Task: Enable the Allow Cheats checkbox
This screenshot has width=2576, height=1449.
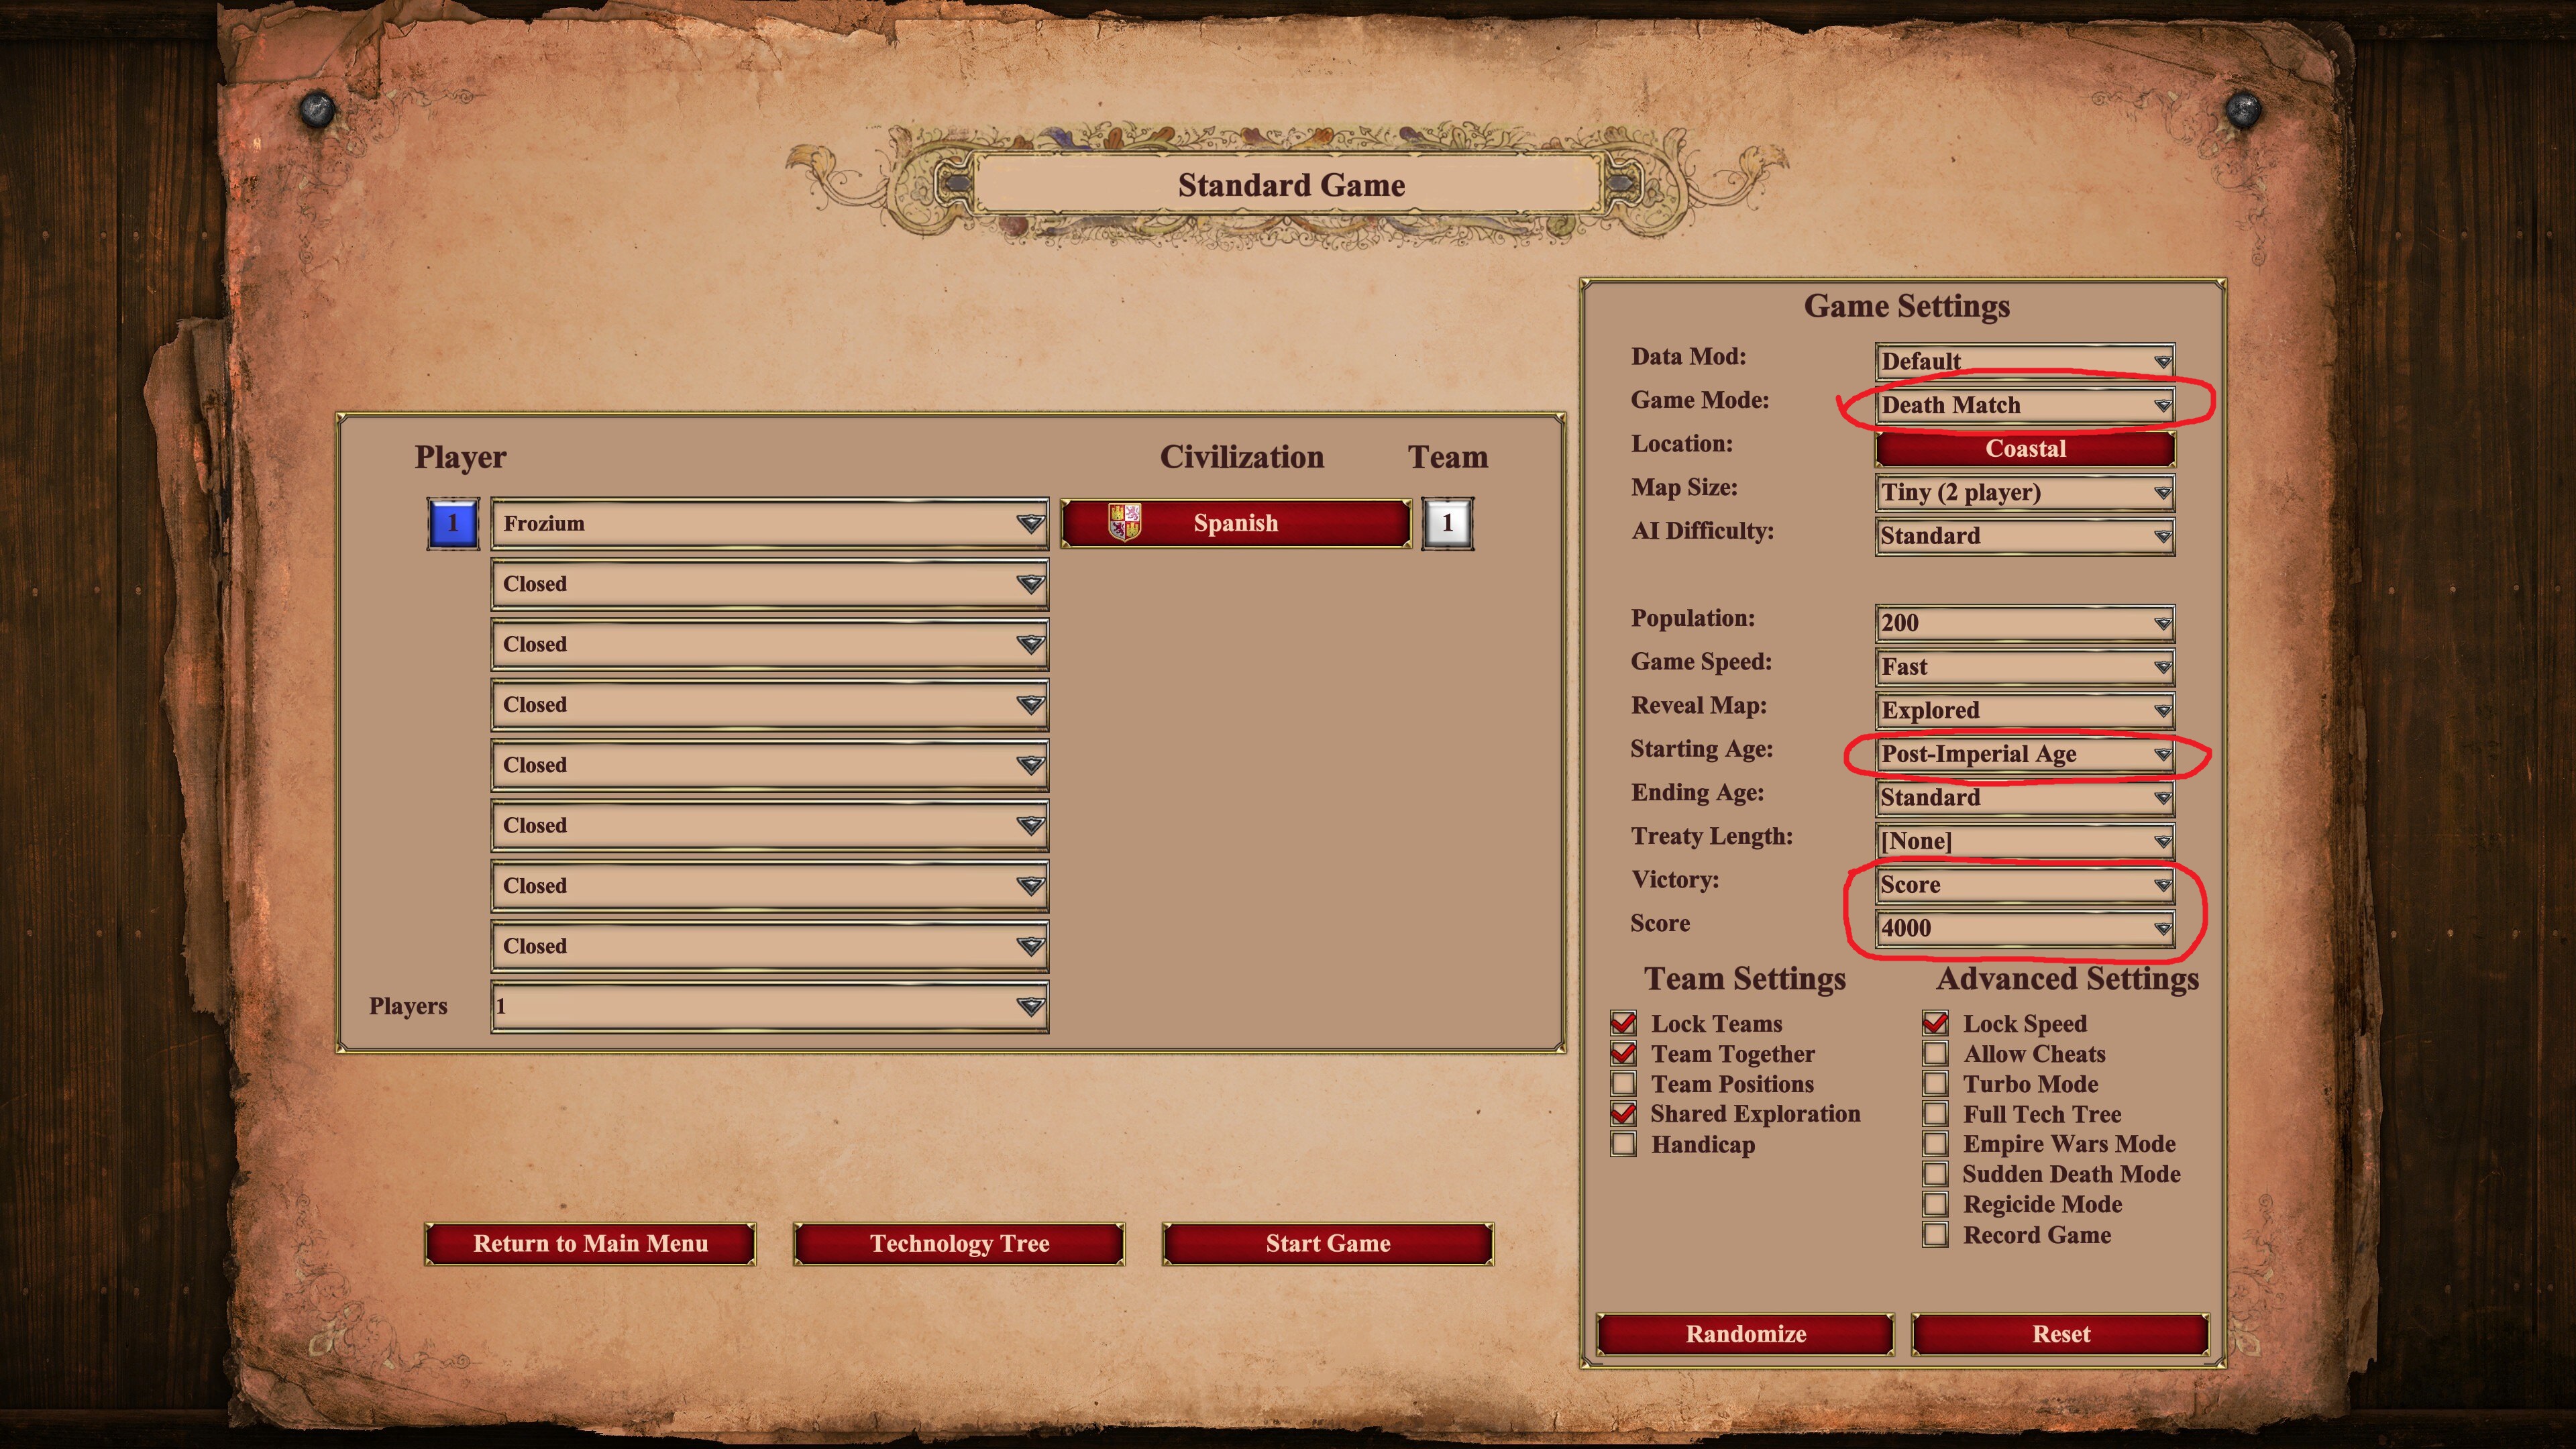Action: click(1935, 1053)
